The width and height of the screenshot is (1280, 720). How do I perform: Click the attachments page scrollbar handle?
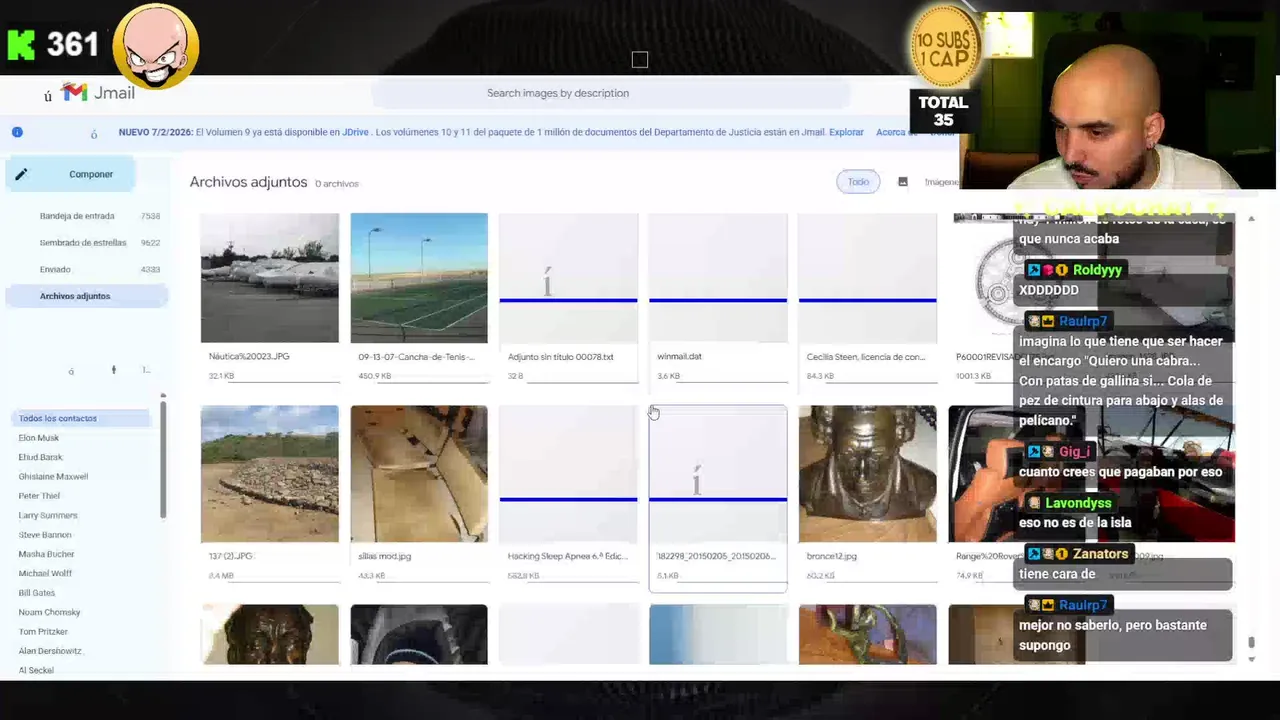(1250, 643)
